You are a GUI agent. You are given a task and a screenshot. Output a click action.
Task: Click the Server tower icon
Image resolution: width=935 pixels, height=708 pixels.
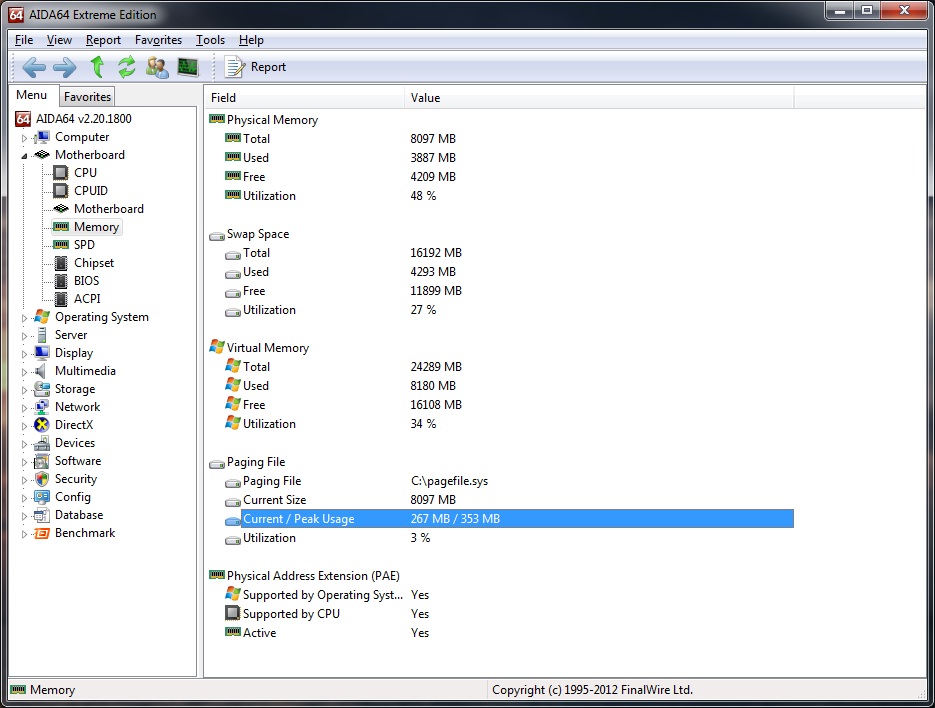pyautogui.click(x=42, y=335)
